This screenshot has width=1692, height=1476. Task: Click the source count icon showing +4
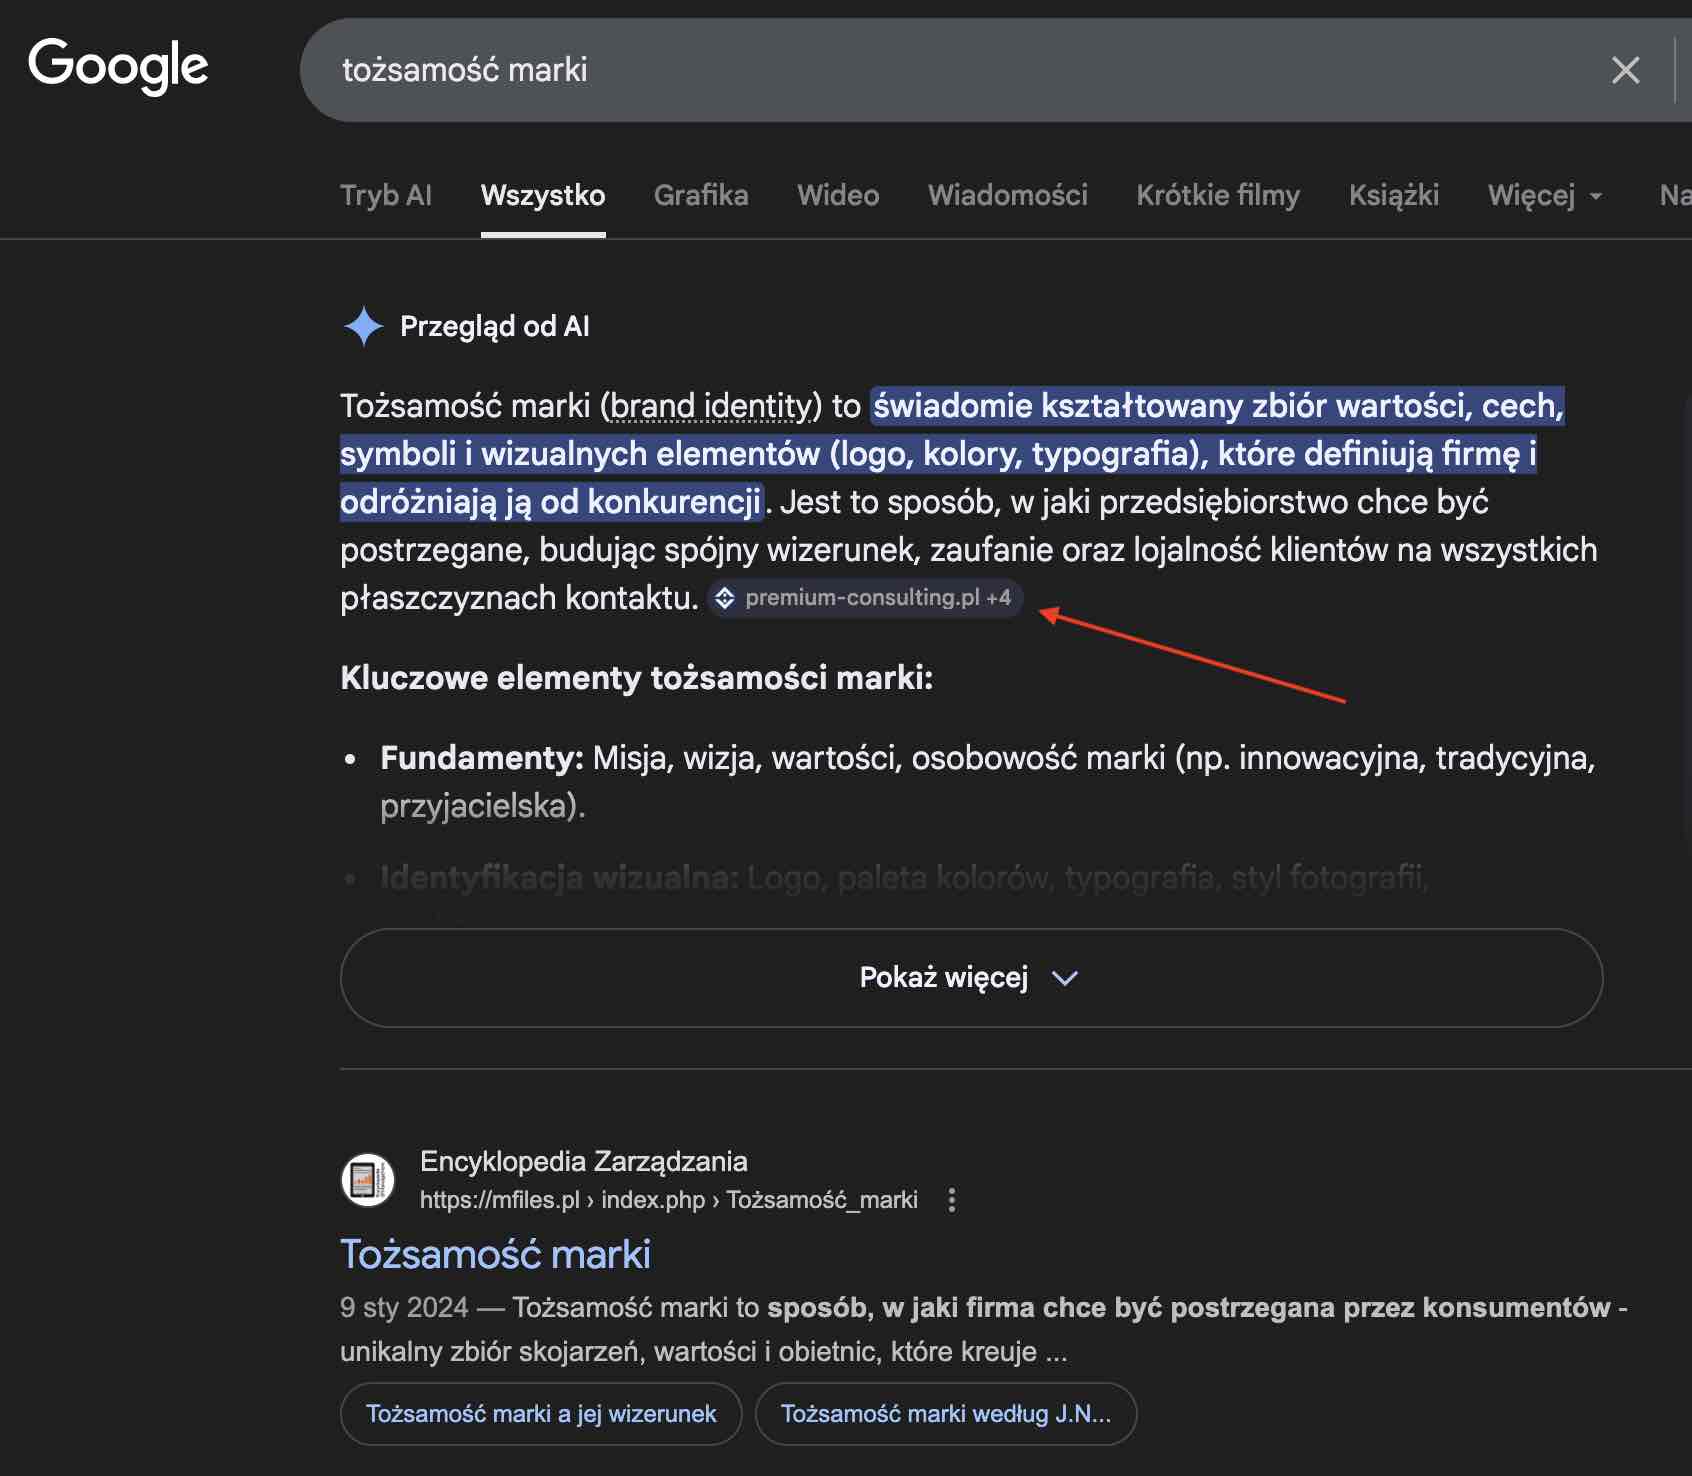998,599
